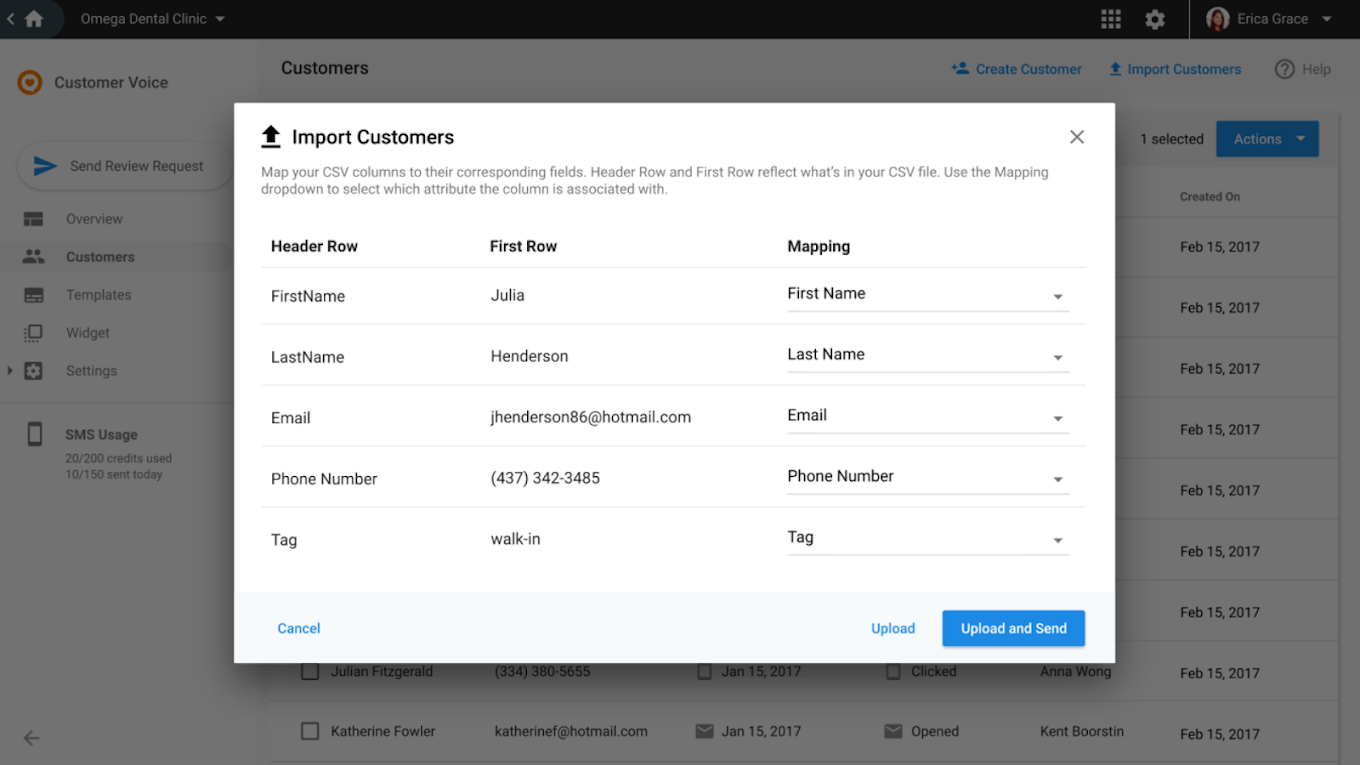Click the collapse sidebar arrow icon
Screen dimensions: 1360x765
pyautogui.click(x=32, y=738)
